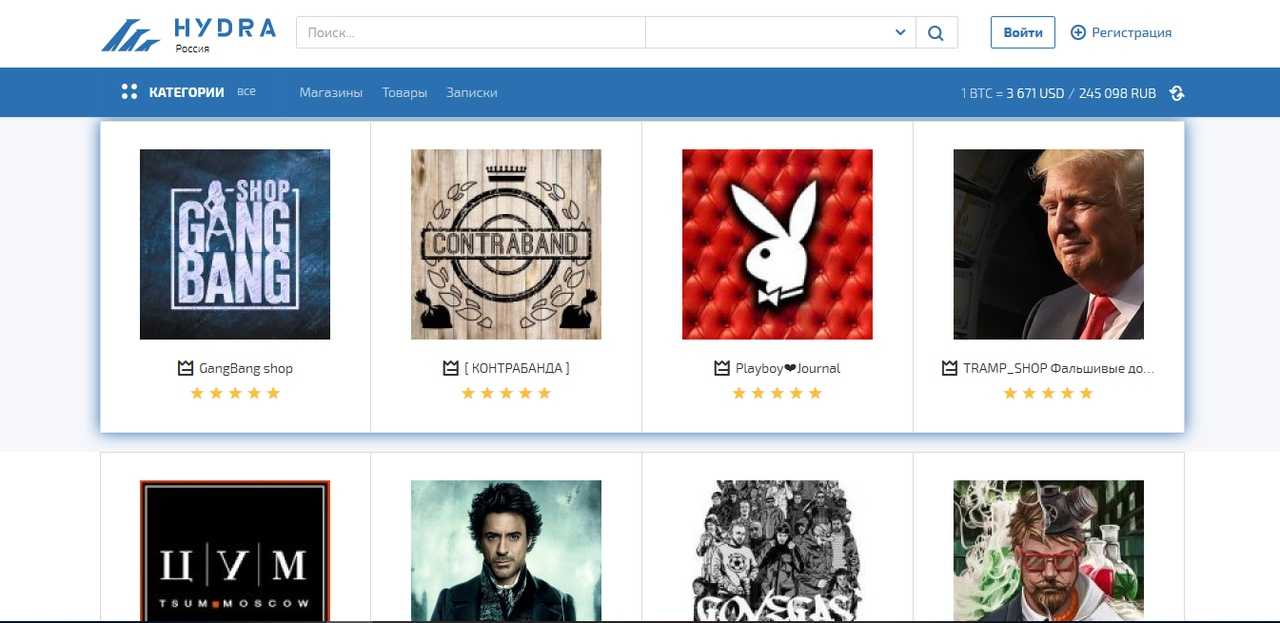Click the star rating under TRAMP_SHOP

tap(1048, 393)
